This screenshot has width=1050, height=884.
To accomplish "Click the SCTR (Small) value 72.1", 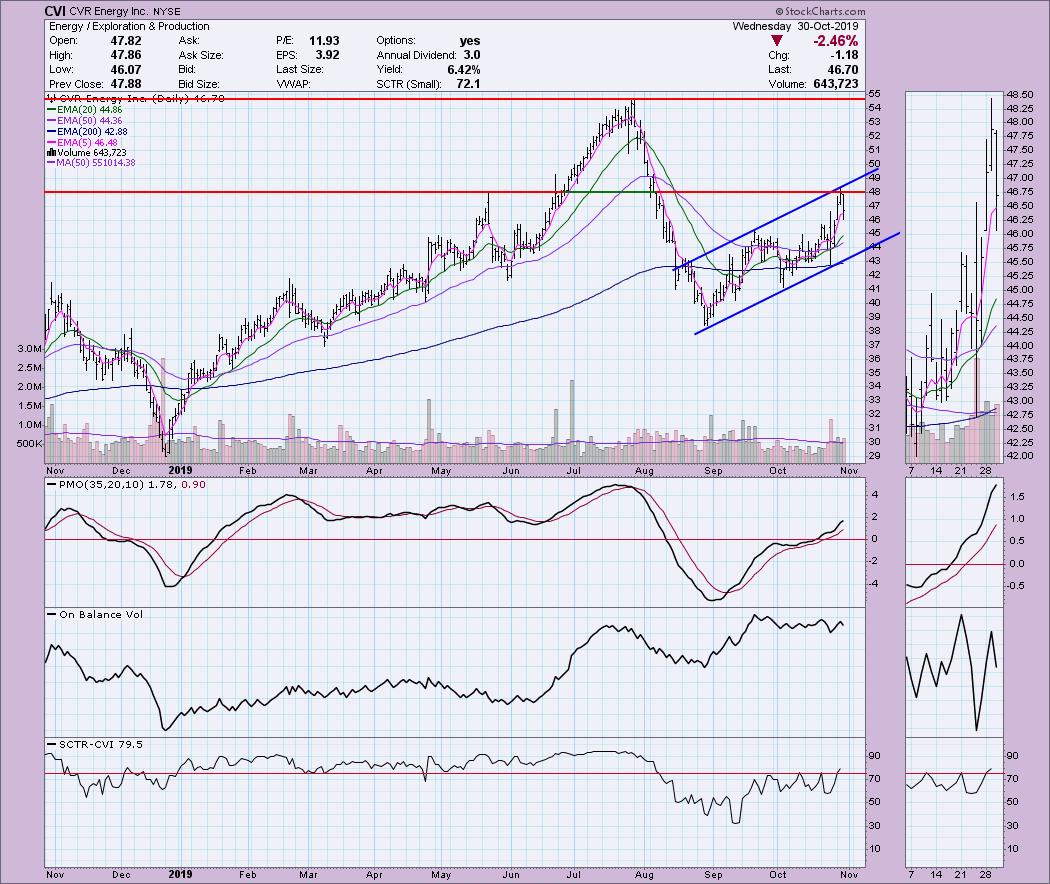I will (468, 84).
